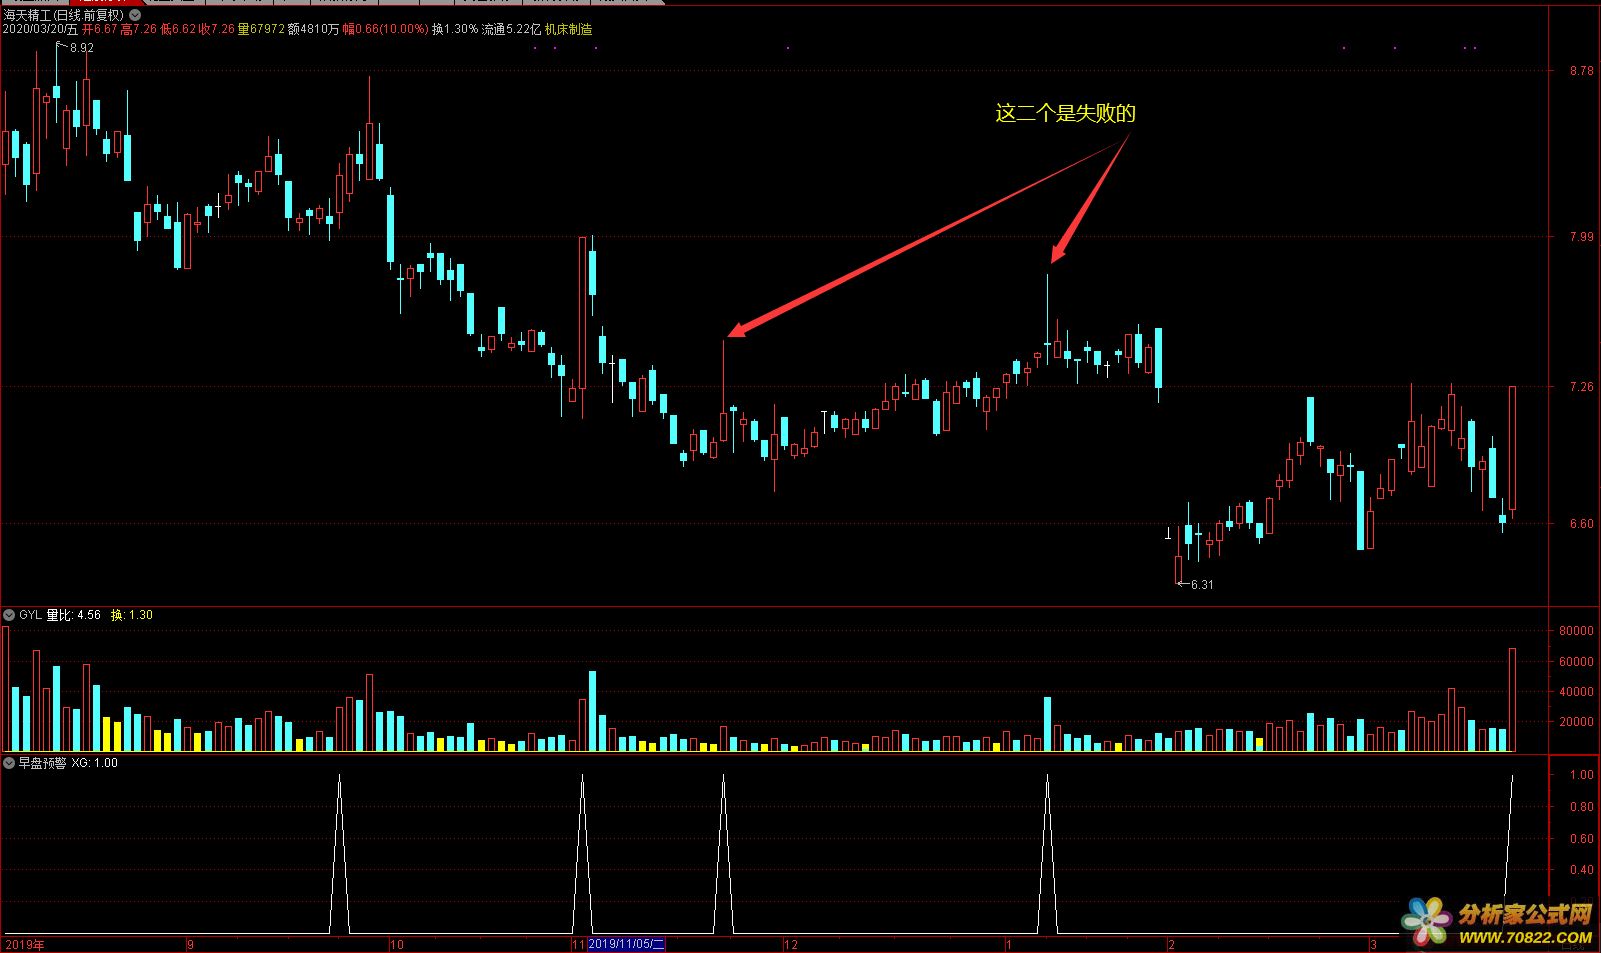Click the tallest rightmost red volume bar
The height and width of the screenshot is (953, 1601).
pyautogui.click(x=1512, y=700)
